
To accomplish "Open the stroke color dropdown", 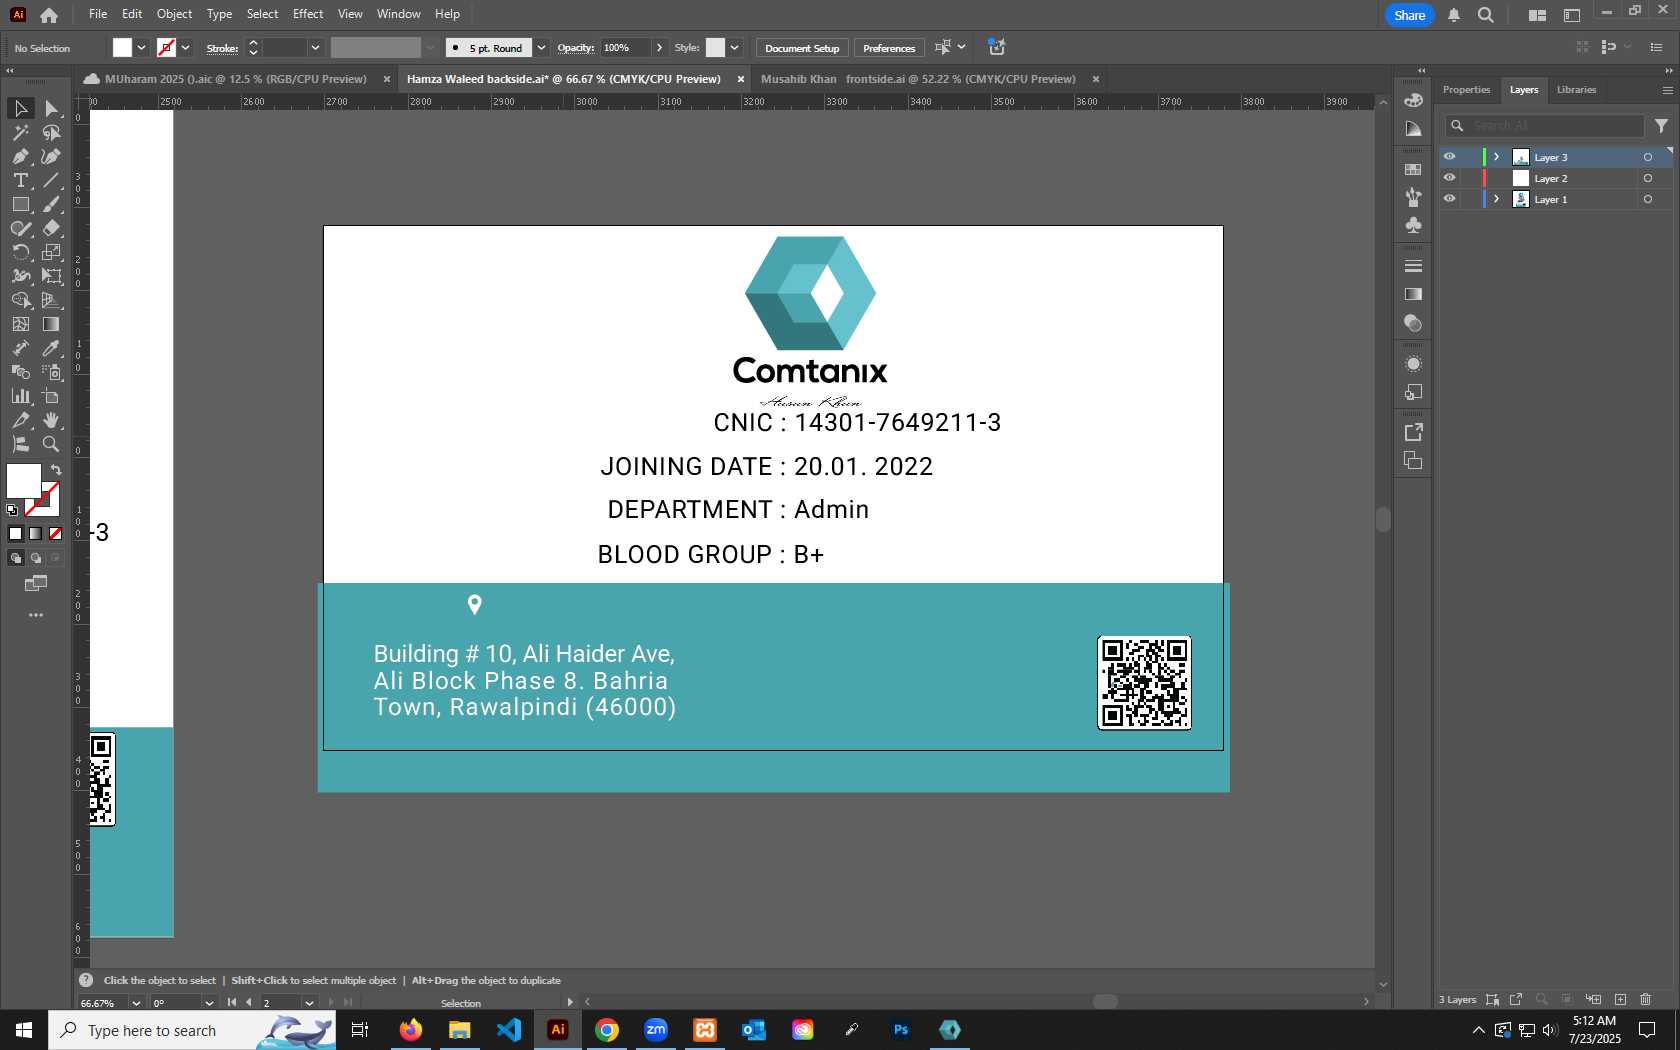I will [x=185, y=48].
